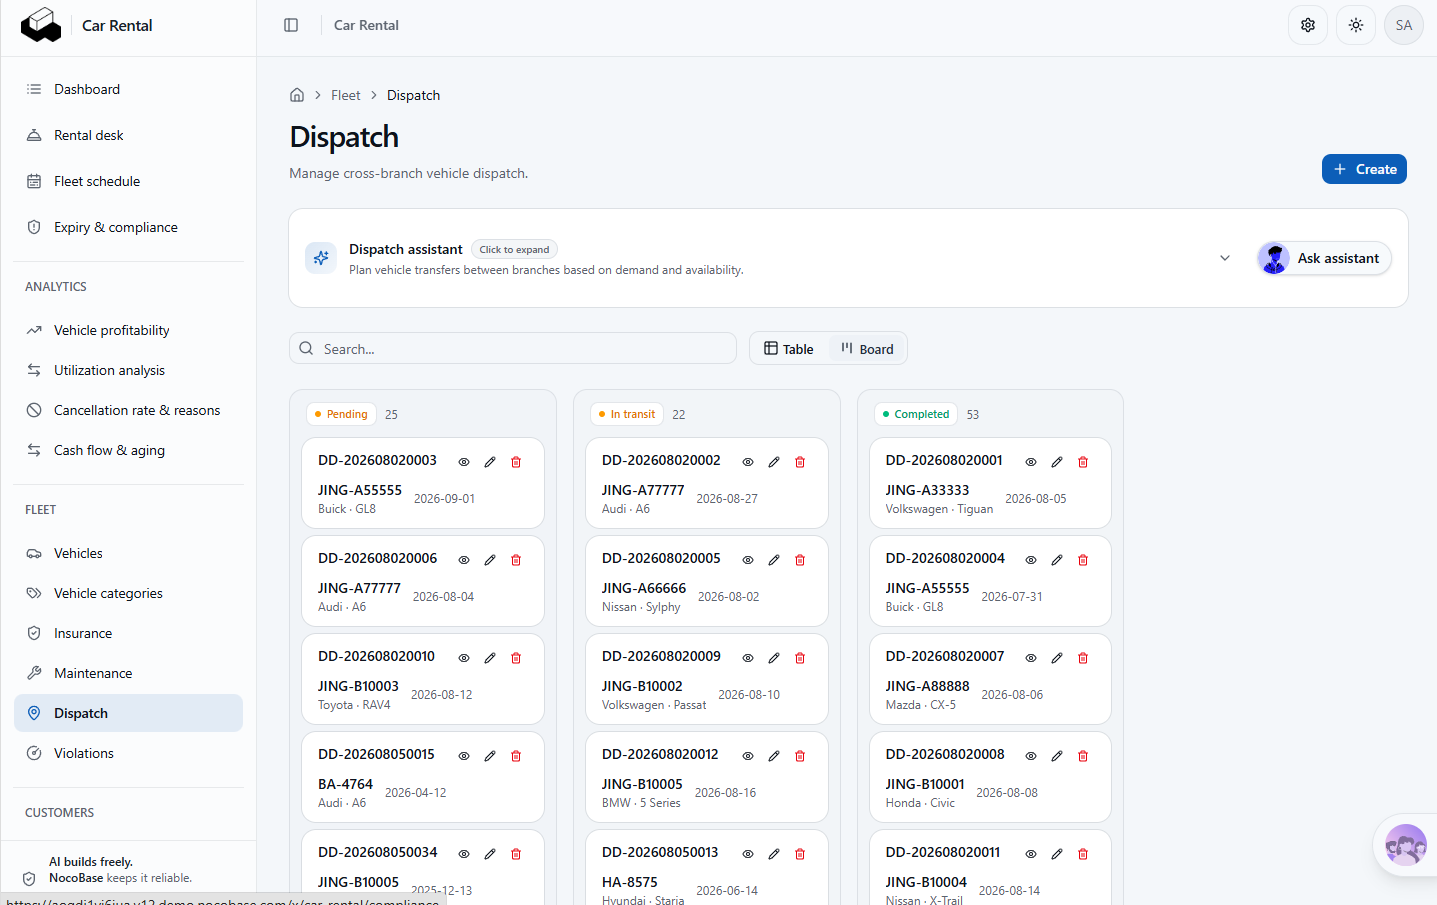Delete dispatch DD-202608020002
The width and height of the screenshot is (1437, 905).
click(800, 462)
